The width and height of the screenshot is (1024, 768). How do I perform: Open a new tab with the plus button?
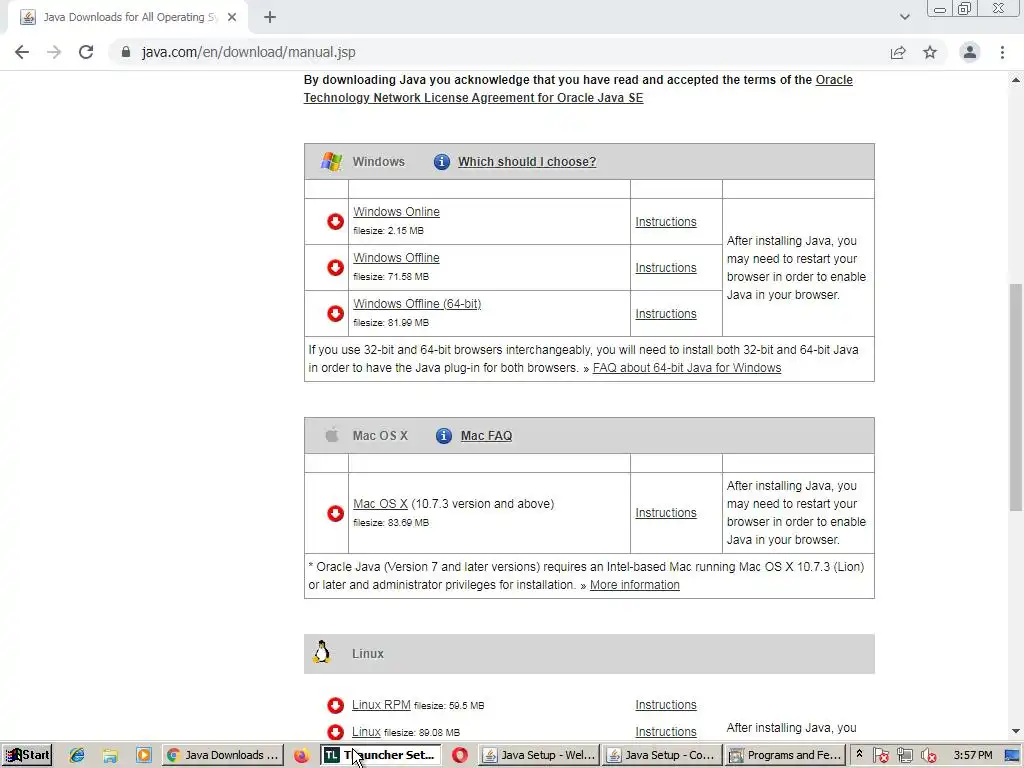[270, 17]
